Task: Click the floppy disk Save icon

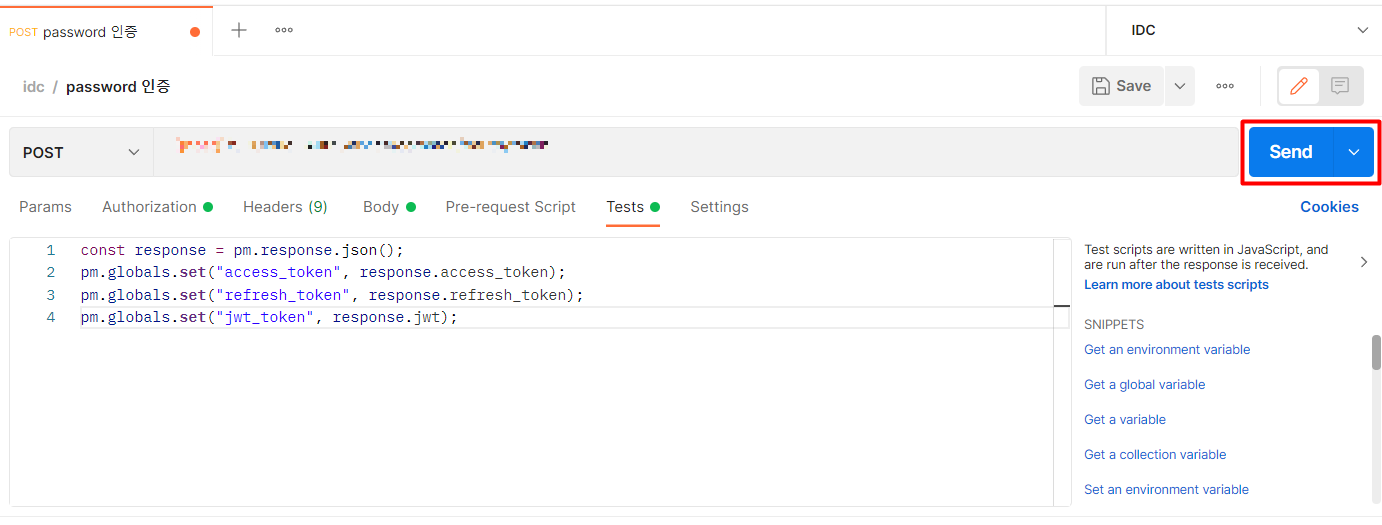Action: [x=1100, y=86]
